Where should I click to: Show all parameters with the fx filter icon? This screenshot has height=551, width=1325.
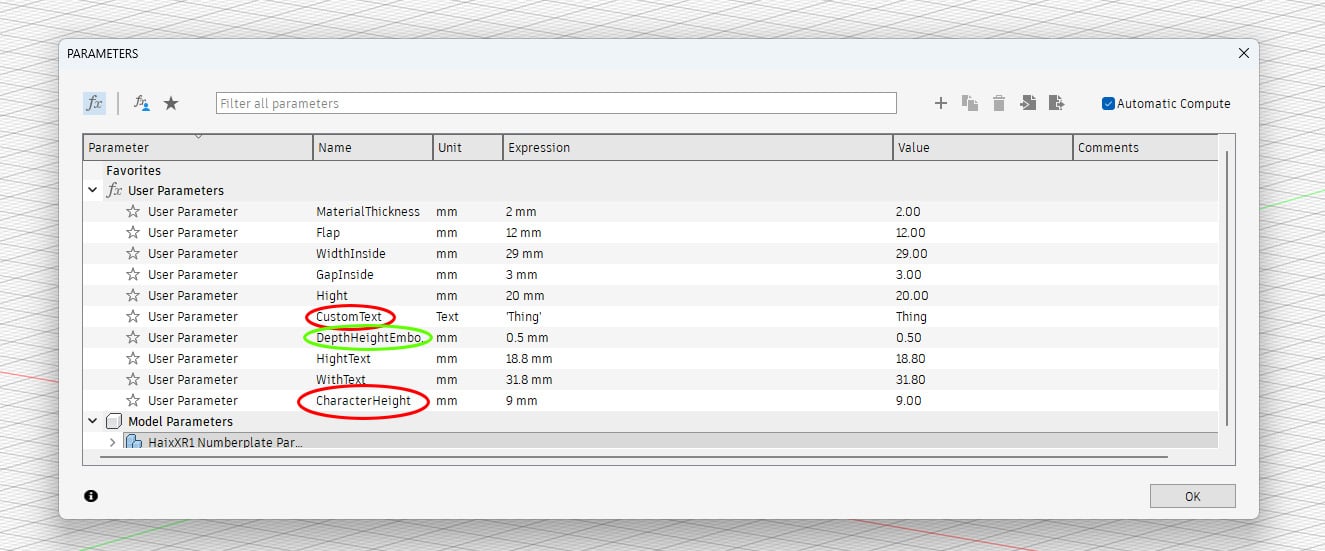pyautogui.click(x=94, y=103)
